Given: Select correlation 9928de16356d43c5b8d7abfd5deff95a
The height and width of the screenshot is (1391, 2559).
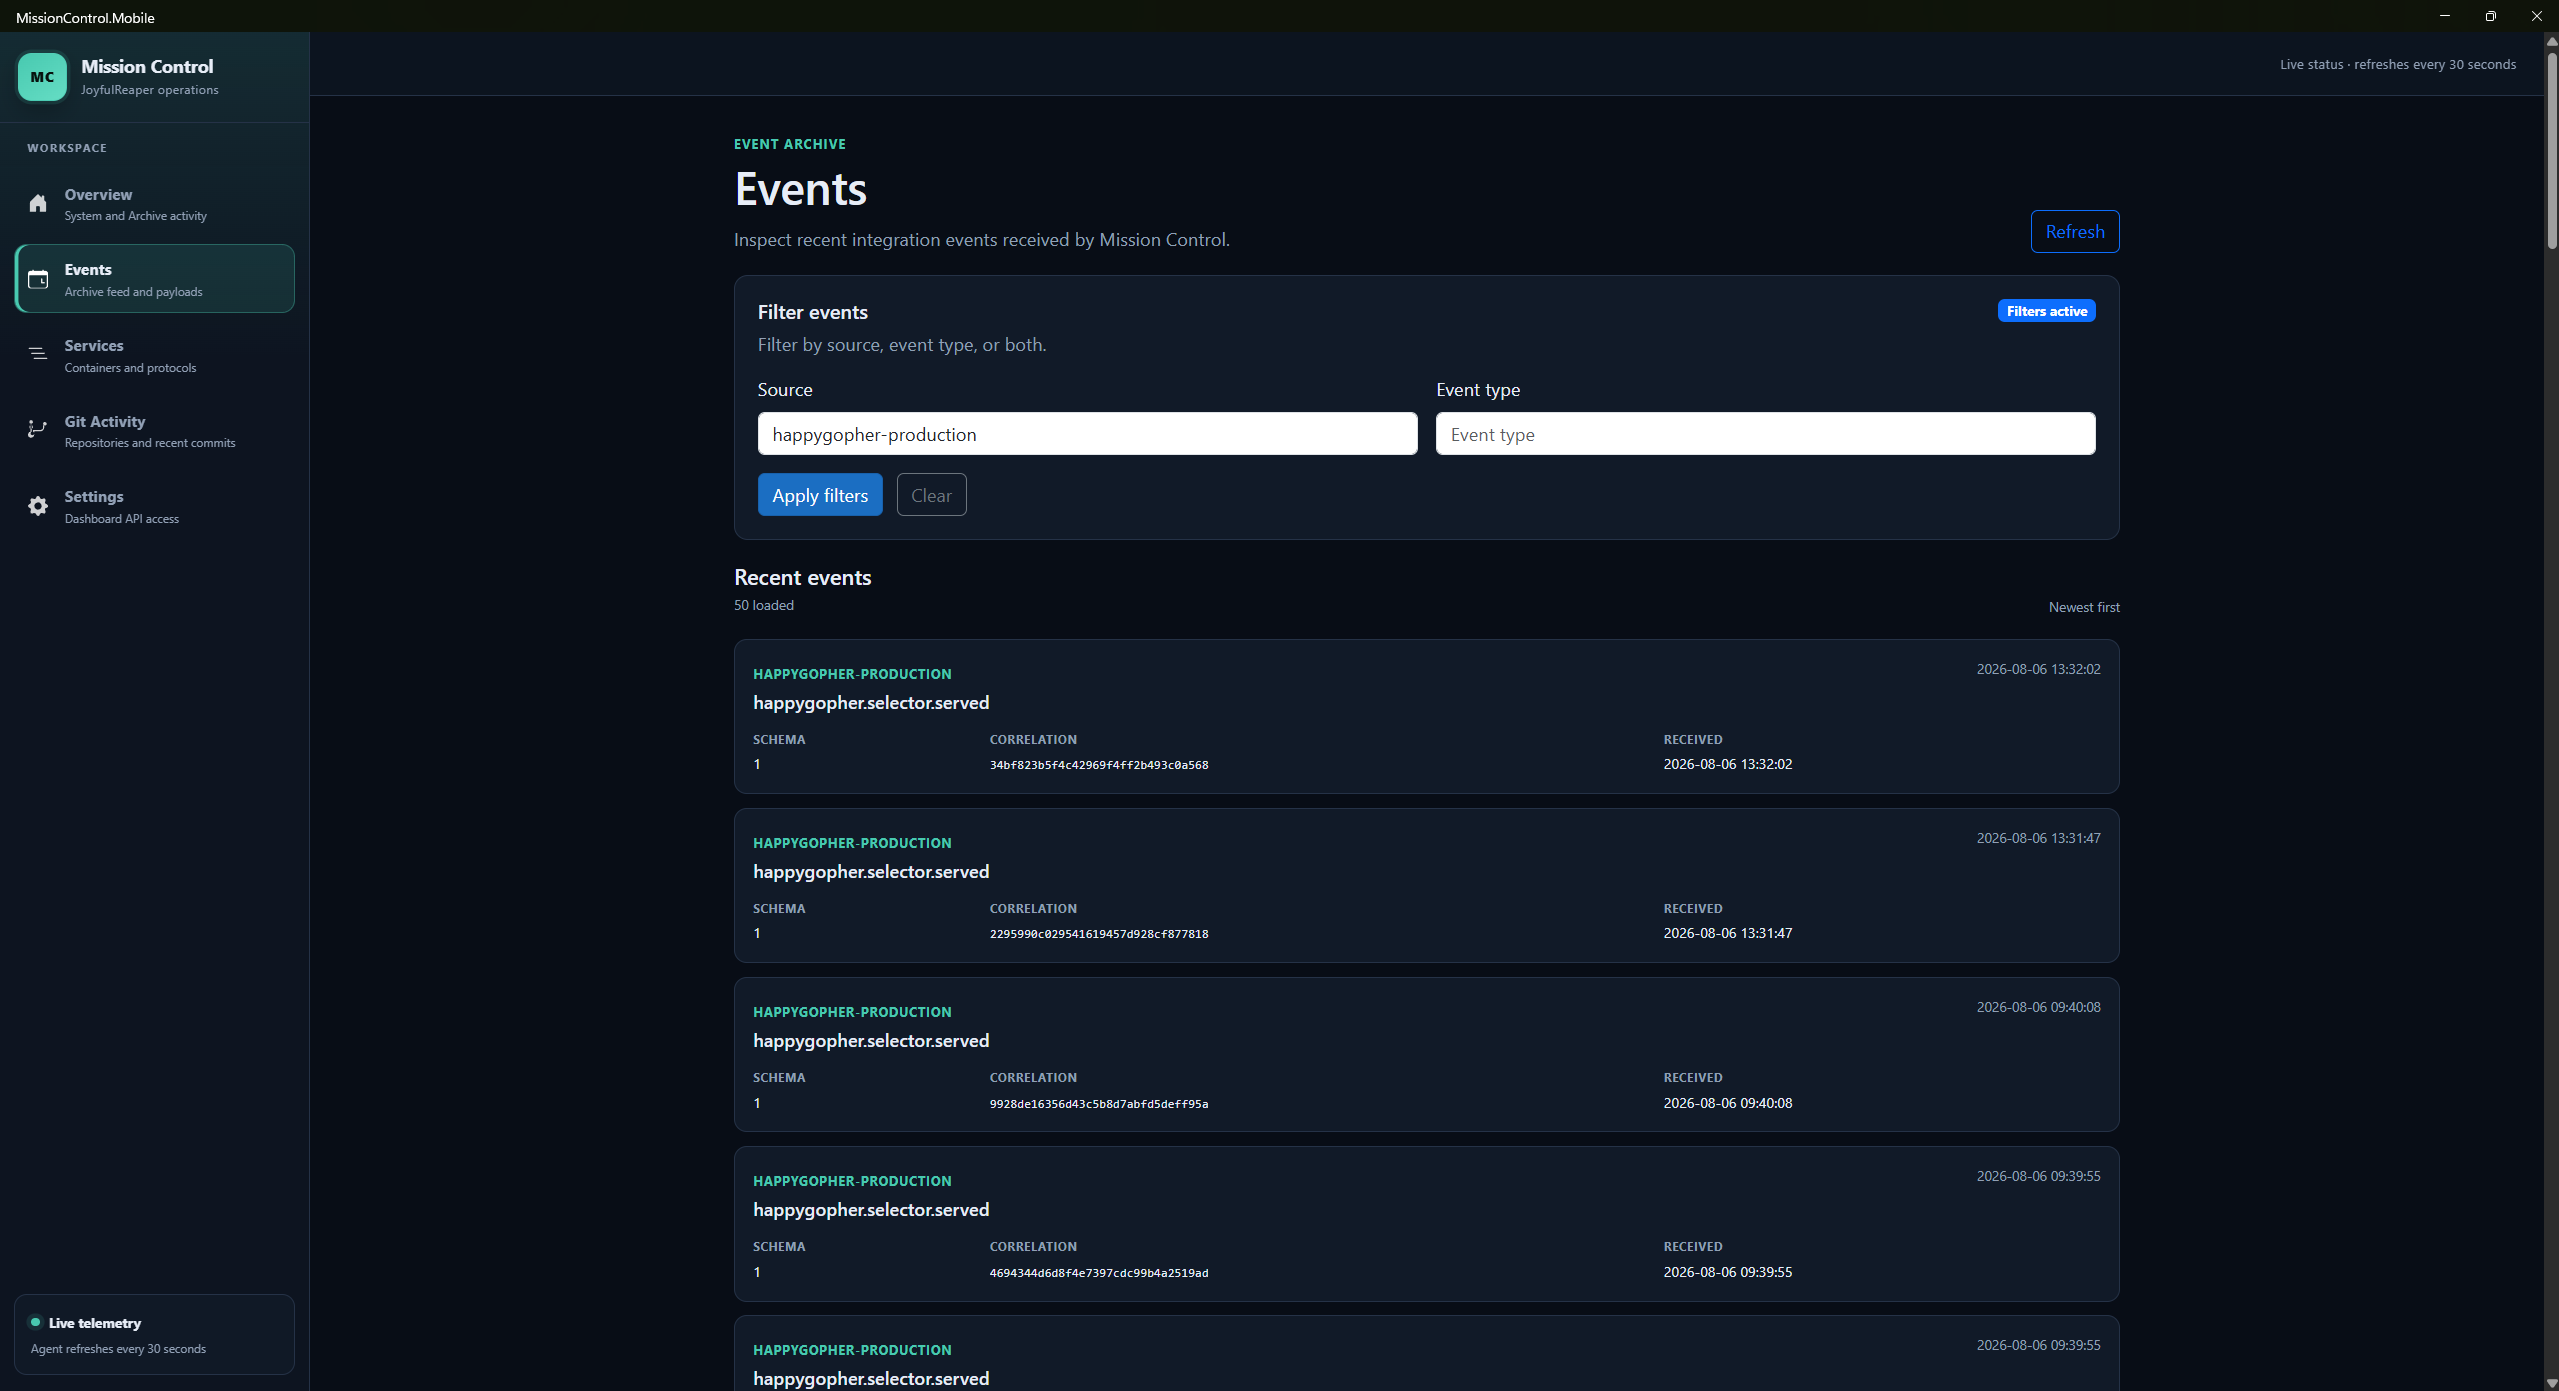Looking at the screenshot, I should (1098, 1104).
